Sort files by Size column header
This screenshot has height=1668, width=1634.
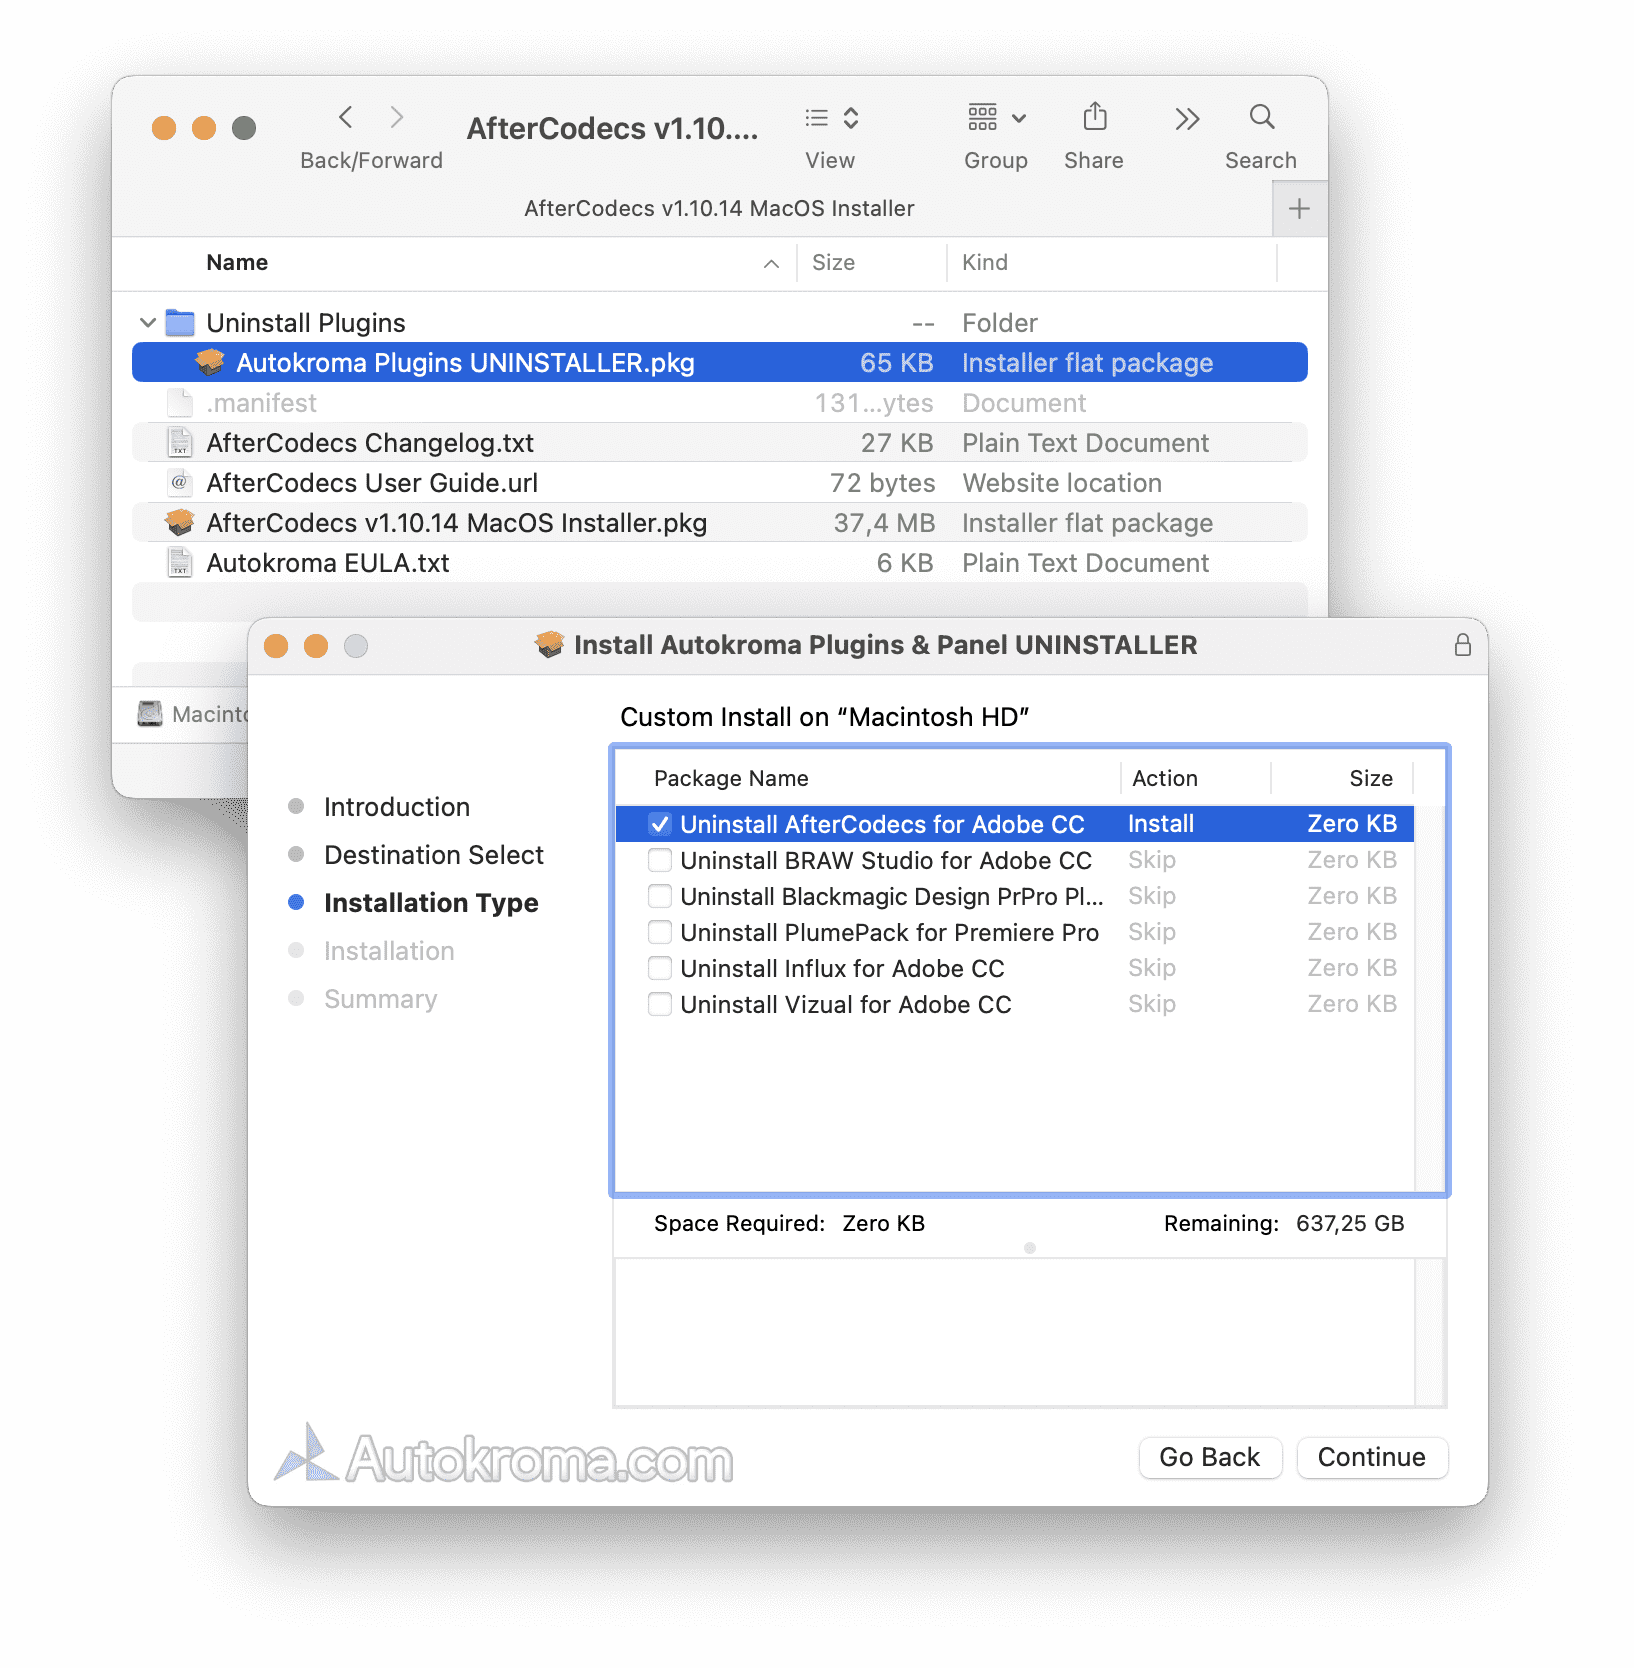[833, 263]
